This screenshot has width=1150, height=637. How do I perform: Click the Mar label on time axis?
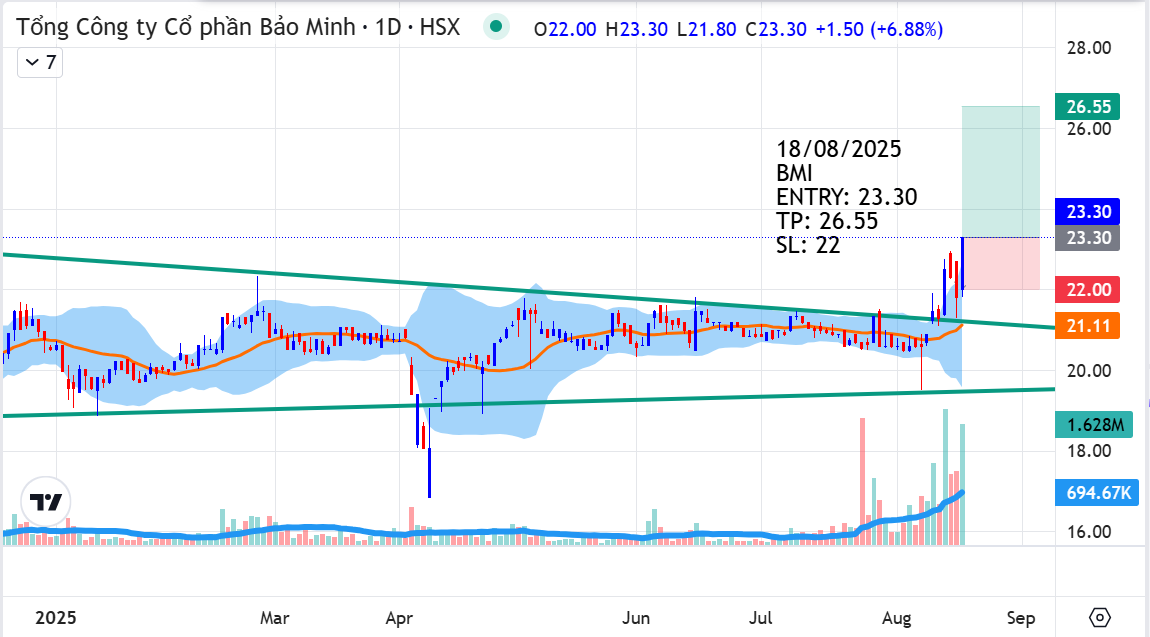(274, 618)
